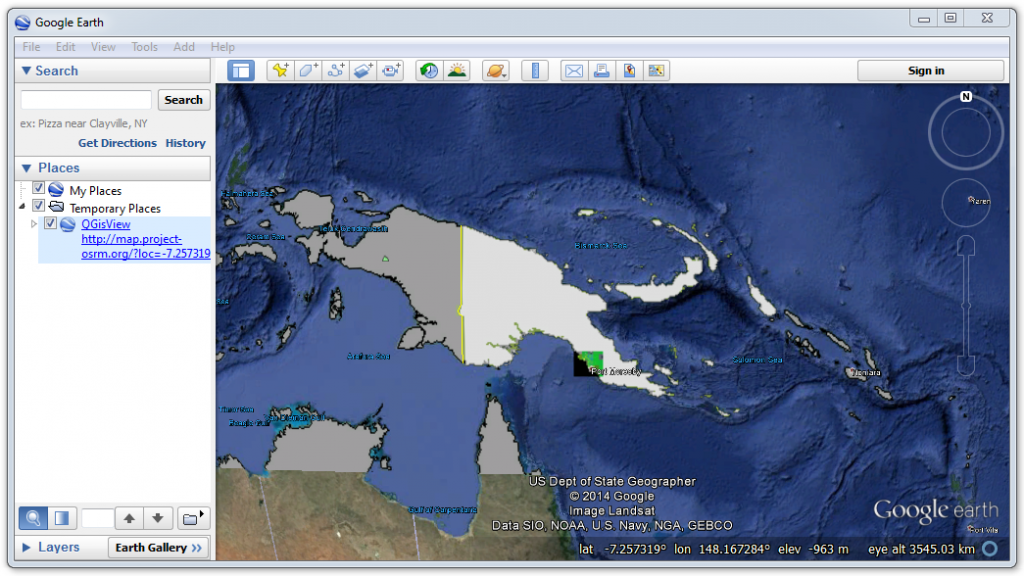This screenshot has width=1024, height=576.
Task: Select the My Places tree item label
Action: 95,191
